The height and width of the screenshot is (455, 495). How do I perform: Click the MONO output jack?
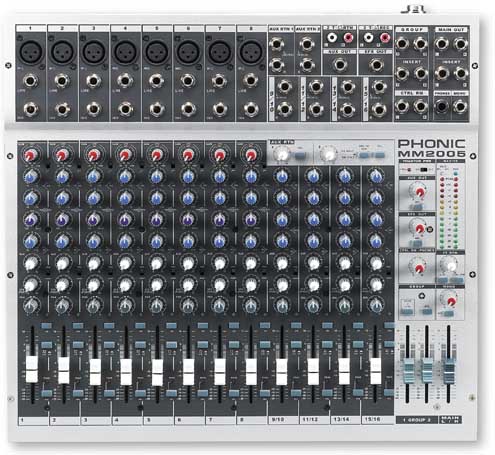(x=460, y=107)
